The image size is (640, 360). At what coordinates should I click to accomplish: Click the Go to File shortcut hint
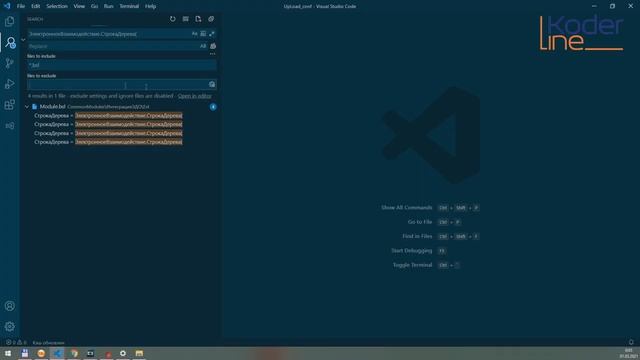click(x=435, y=222)
